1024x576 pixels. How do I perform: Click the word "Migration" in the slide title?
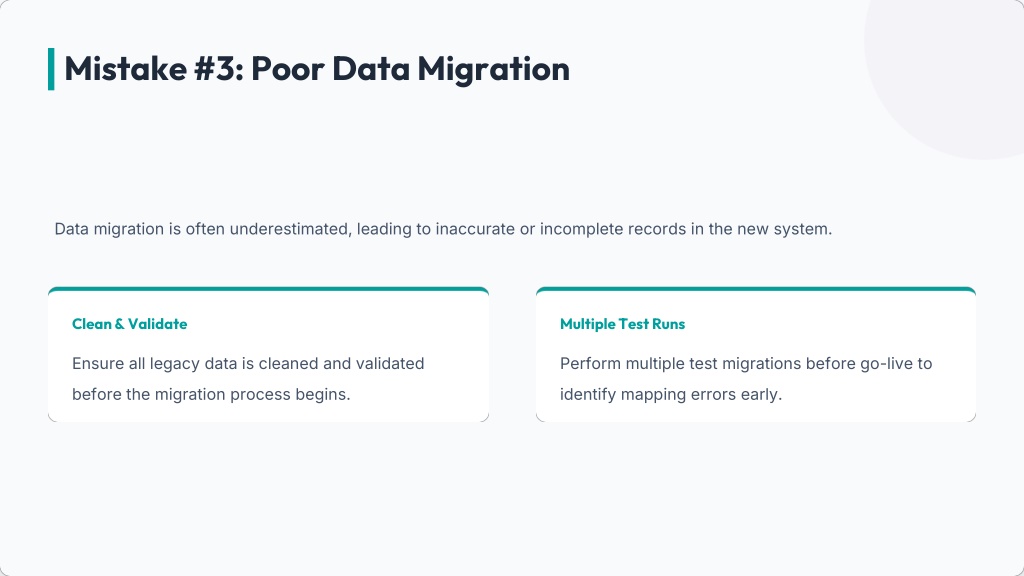click(494, 70)
